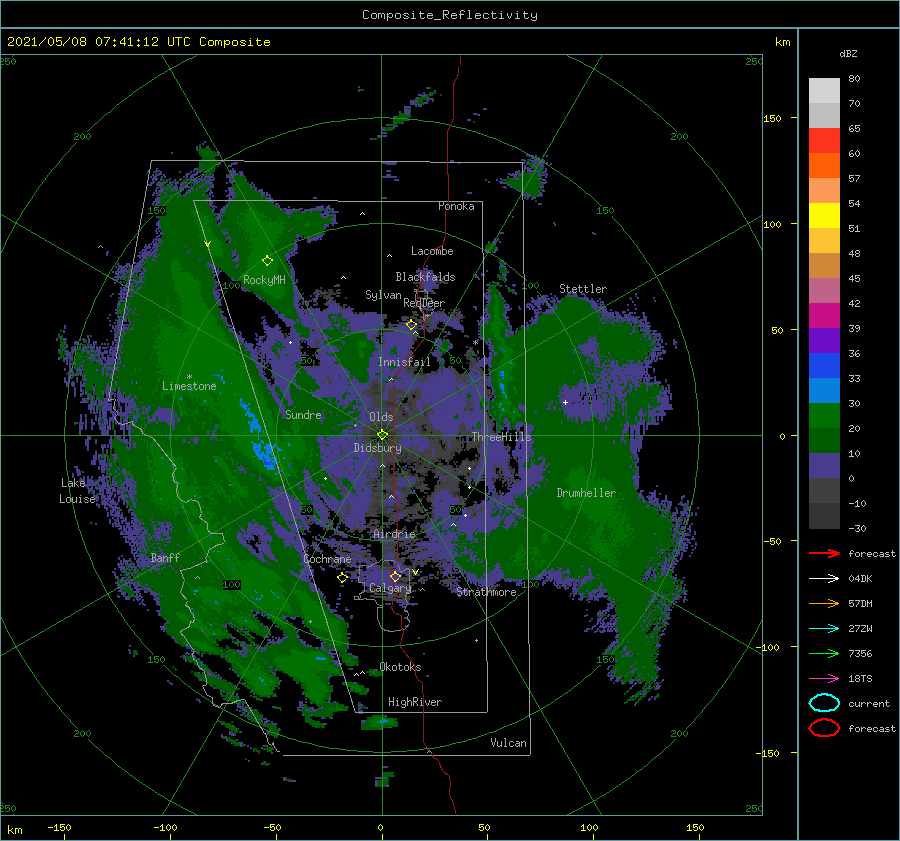Select the magenta 18TS arrow icon

click(x=824, y=679)
